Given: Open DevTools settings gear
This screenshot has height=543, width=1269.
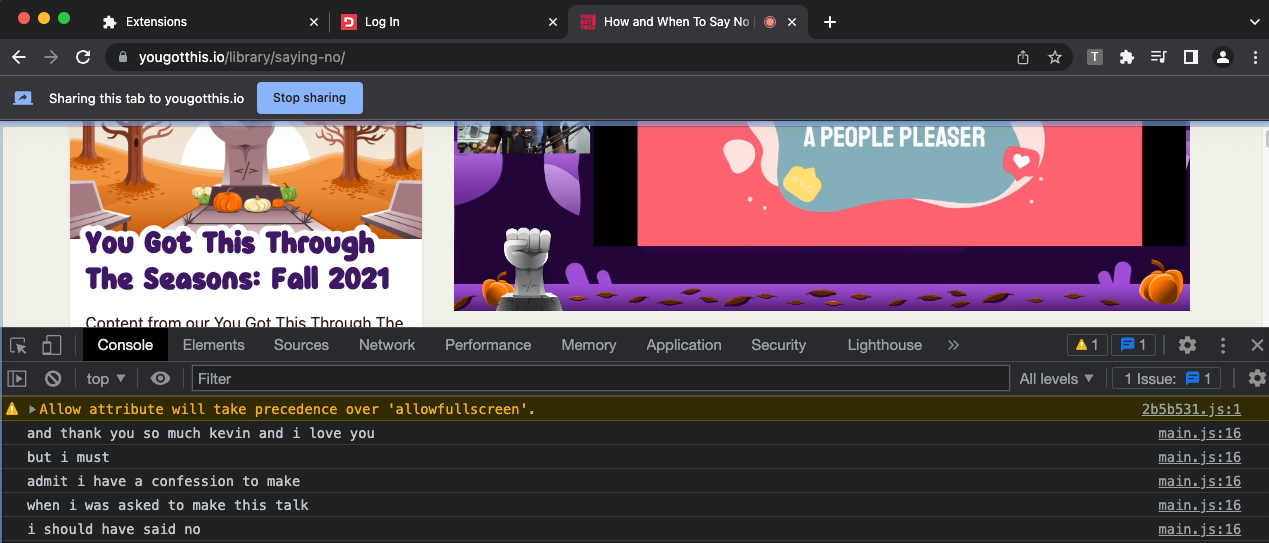Looking at the screenshot, I should pyautogui.click(x=1187, y=345).
